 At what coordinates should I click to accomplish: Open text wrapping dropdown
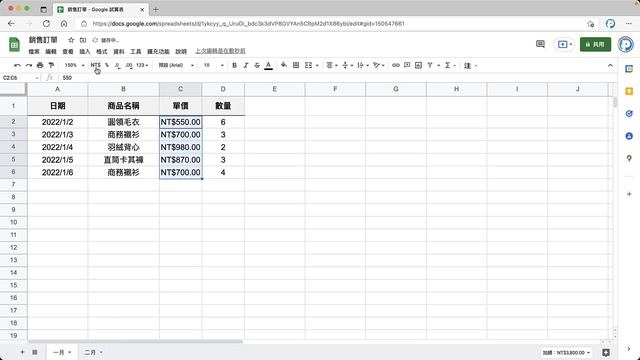(363, 65)
